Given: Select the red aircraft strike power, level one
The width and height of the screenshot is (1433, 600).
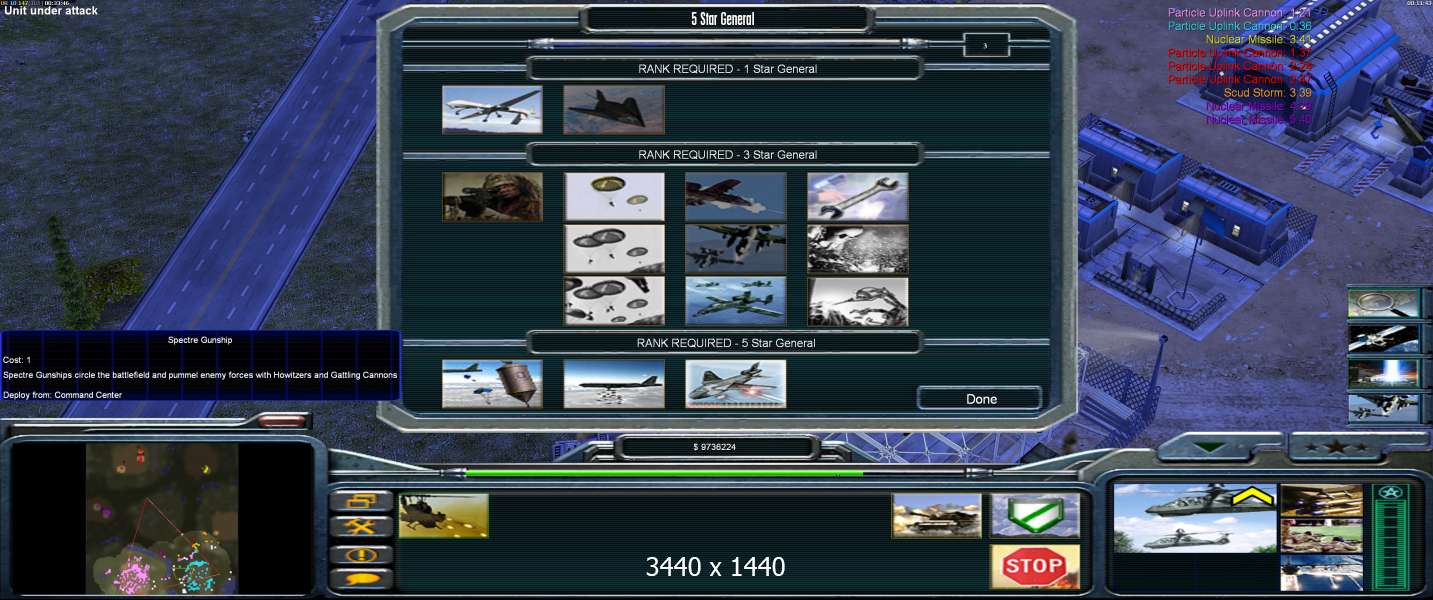Looking at the screenshot, I should (x=736, y=197).
